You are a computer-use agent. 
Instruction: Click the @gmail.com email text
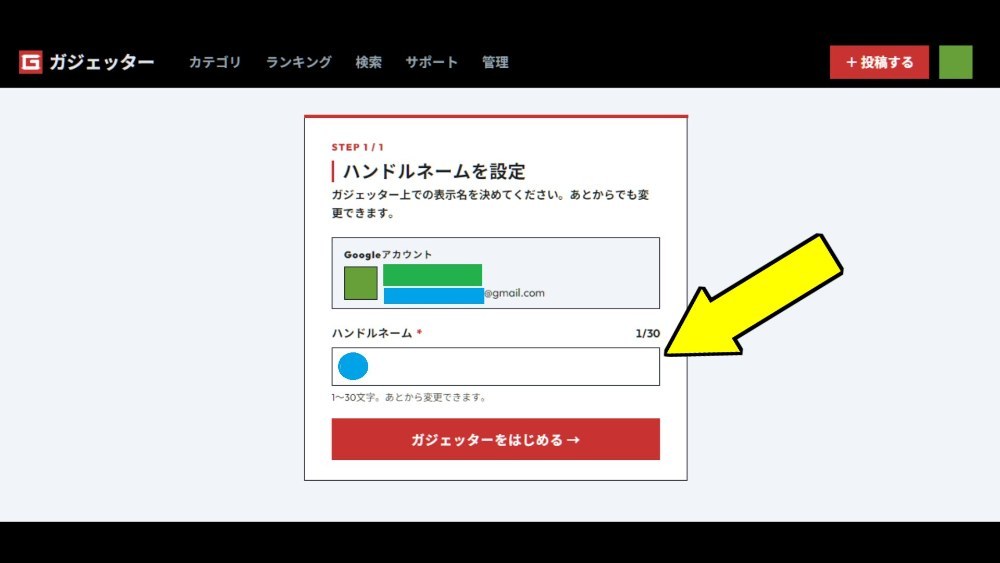(x=514, y=293)
